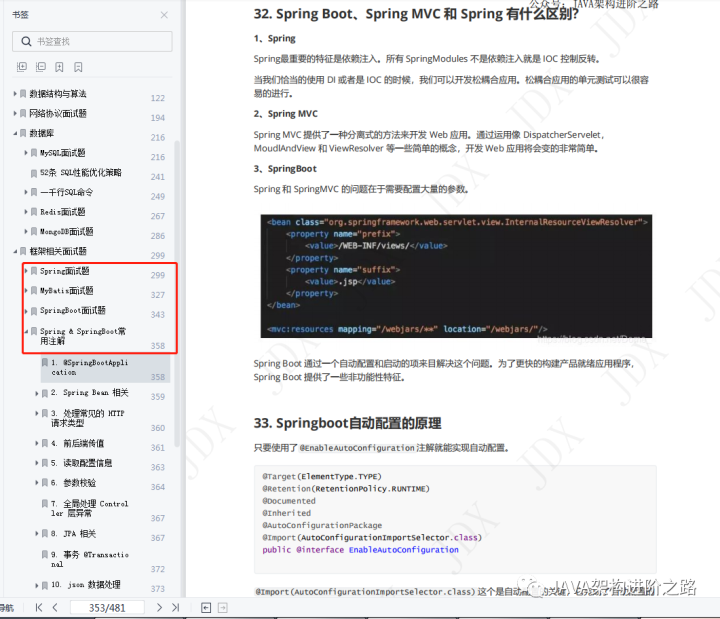
Task: Go to the first page
Action: (39, 608)
